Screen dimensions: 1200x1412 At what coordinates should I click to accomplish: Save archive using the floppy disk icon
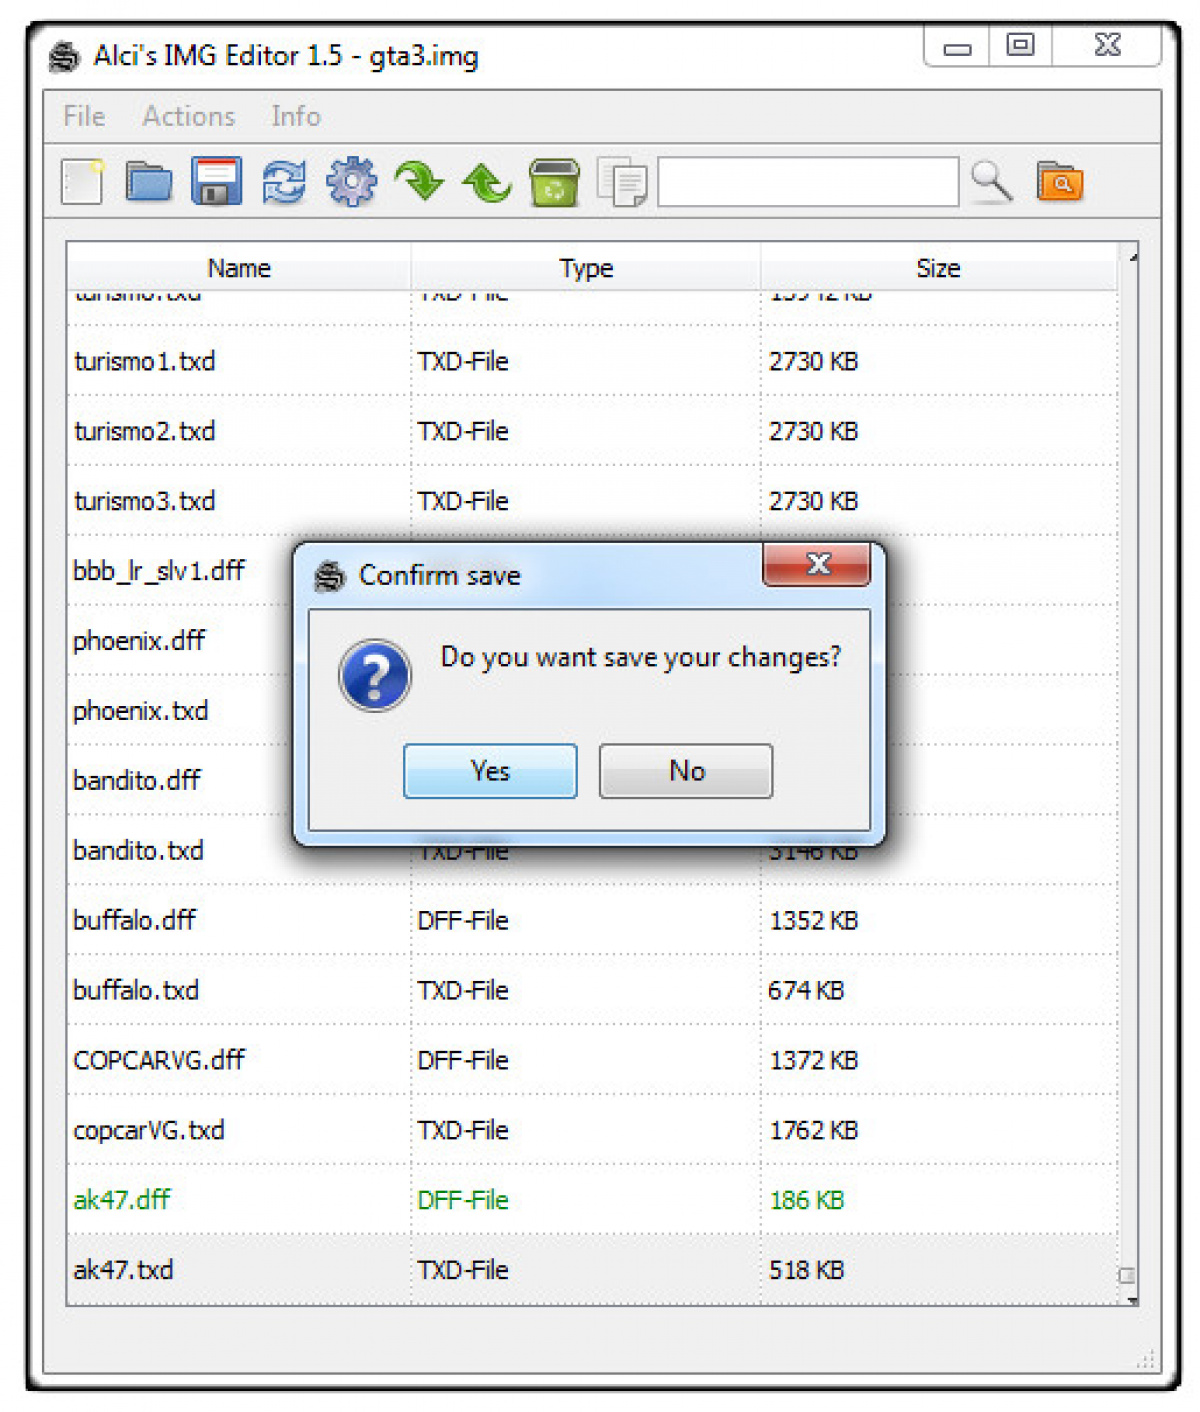(x=216, y=182)
